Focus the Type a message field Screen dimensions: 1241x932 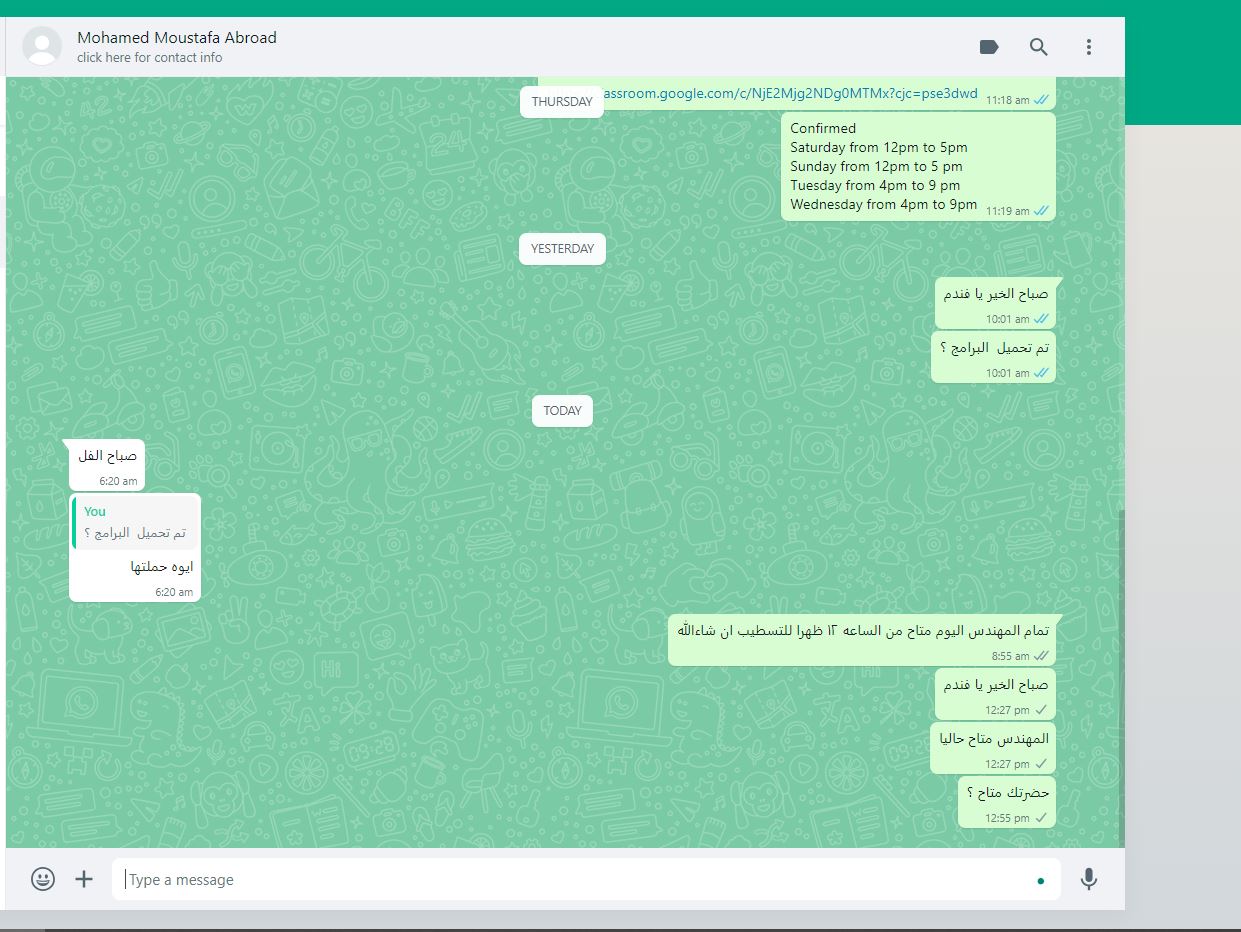[586, 879]
